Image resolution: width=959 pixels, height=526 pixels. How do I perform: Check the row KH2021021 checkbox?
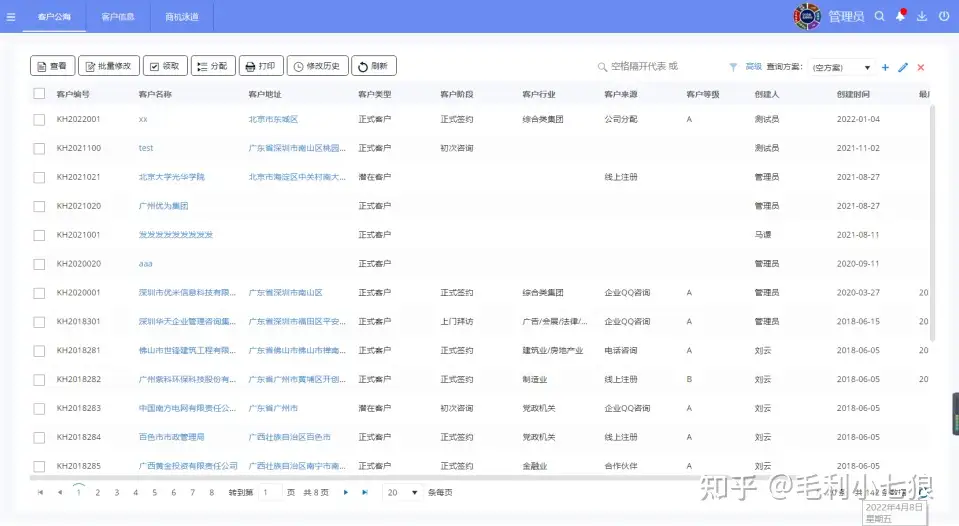point(39,177)
